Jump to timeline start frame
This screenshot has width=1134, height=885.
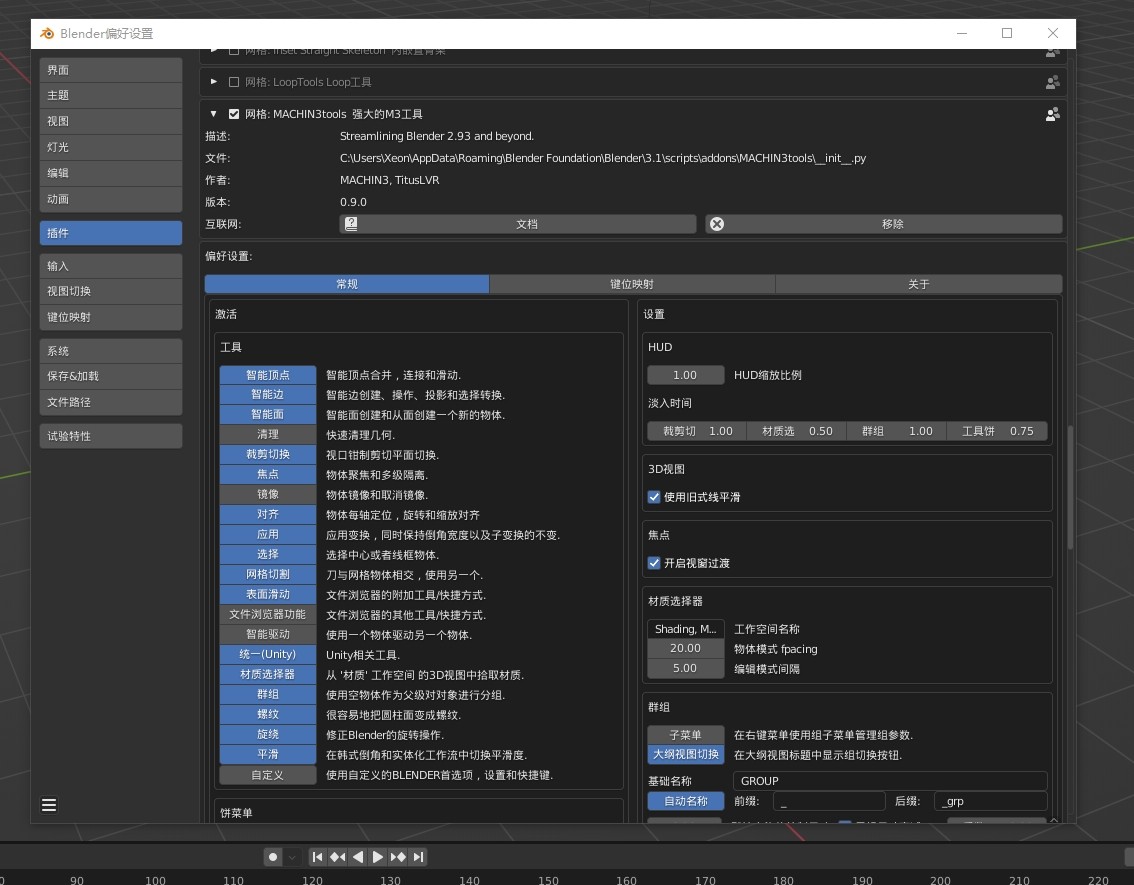317,857
